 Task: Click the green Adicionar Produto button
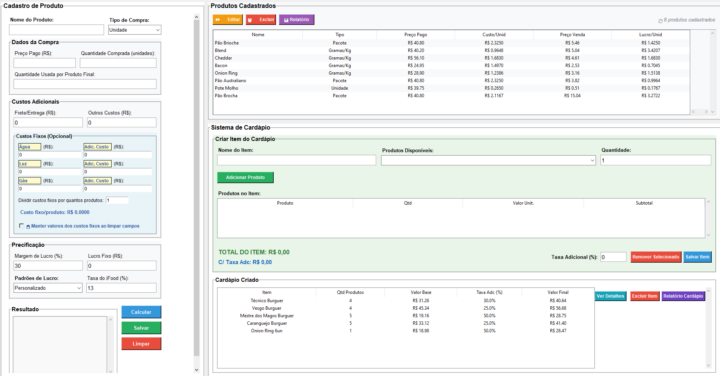pos(245,177)
